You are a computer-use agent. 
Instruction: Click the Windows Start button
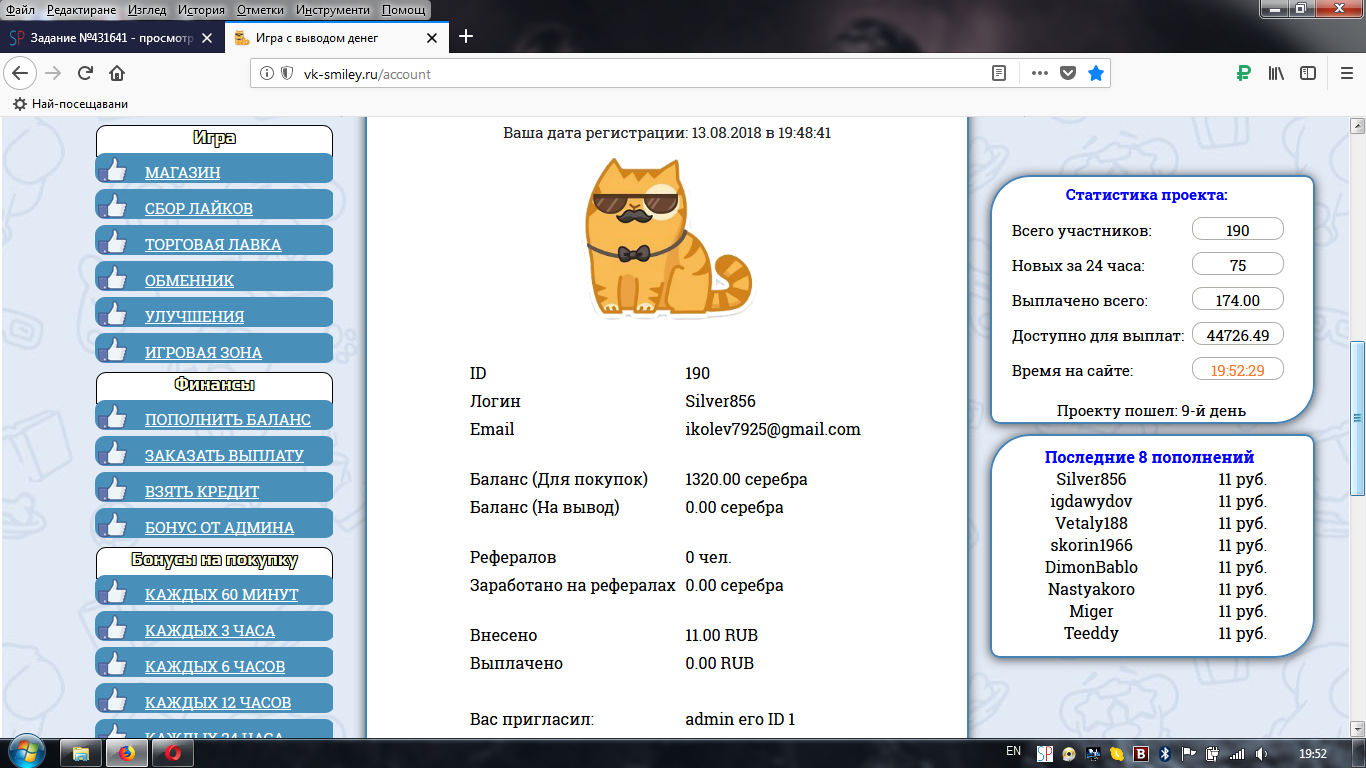[25, 752]
